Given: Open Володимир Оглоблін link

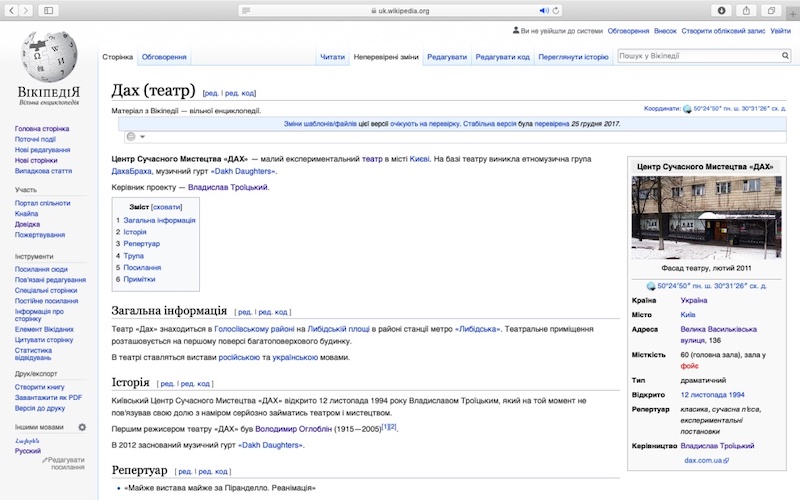Looking at the screenshot, I should pyautogui.click(x=293, y=429).
